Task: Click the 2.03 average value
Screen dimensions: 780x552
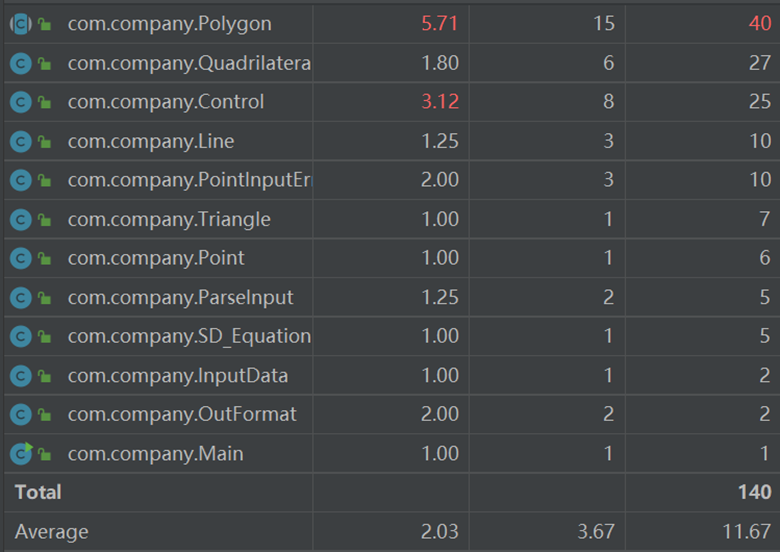Action: [x=440, y=532]
